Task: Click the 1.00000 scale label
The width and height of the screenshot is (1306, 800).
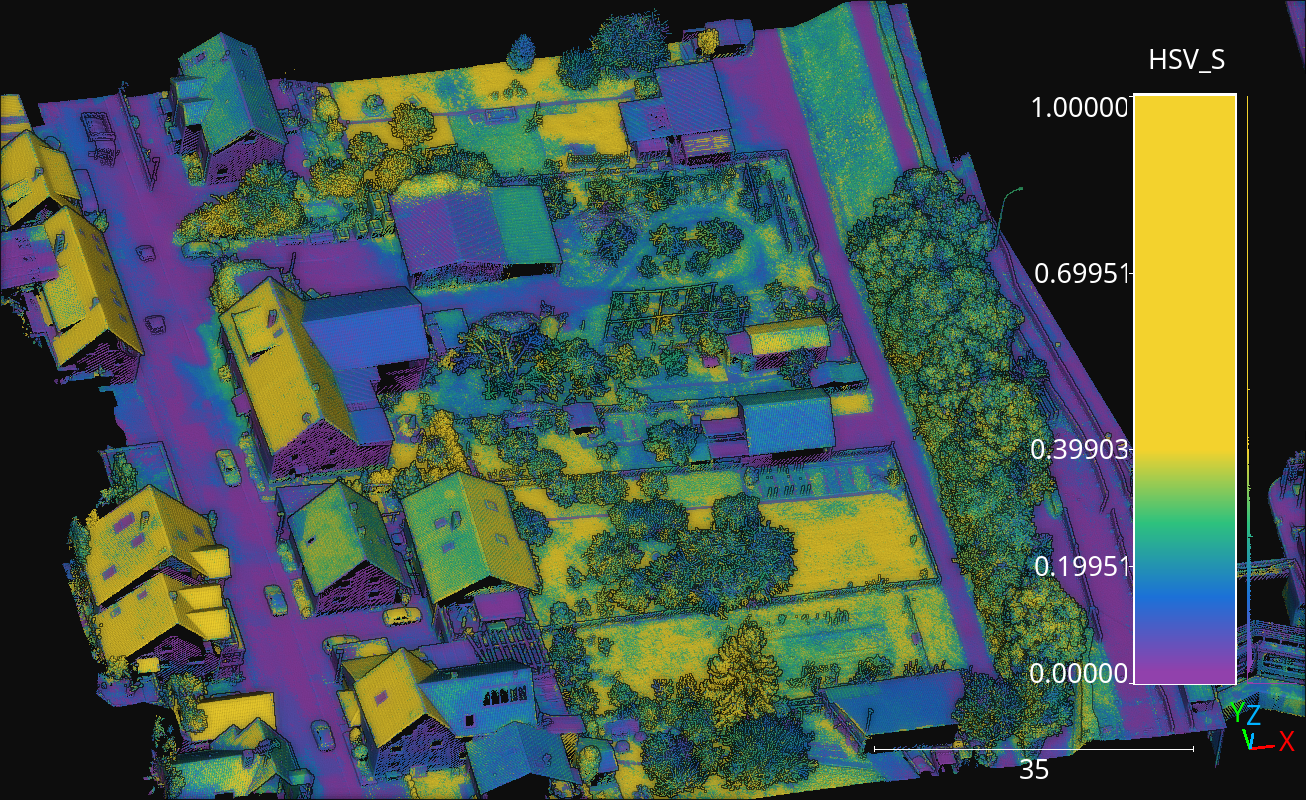Action: coord(1080,107)
